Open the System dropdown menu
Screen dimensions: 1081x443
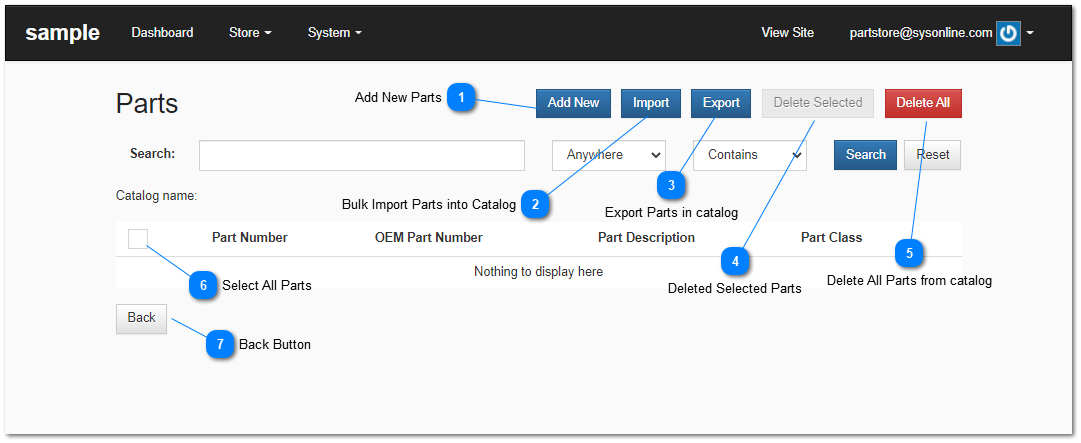(334, 32)
